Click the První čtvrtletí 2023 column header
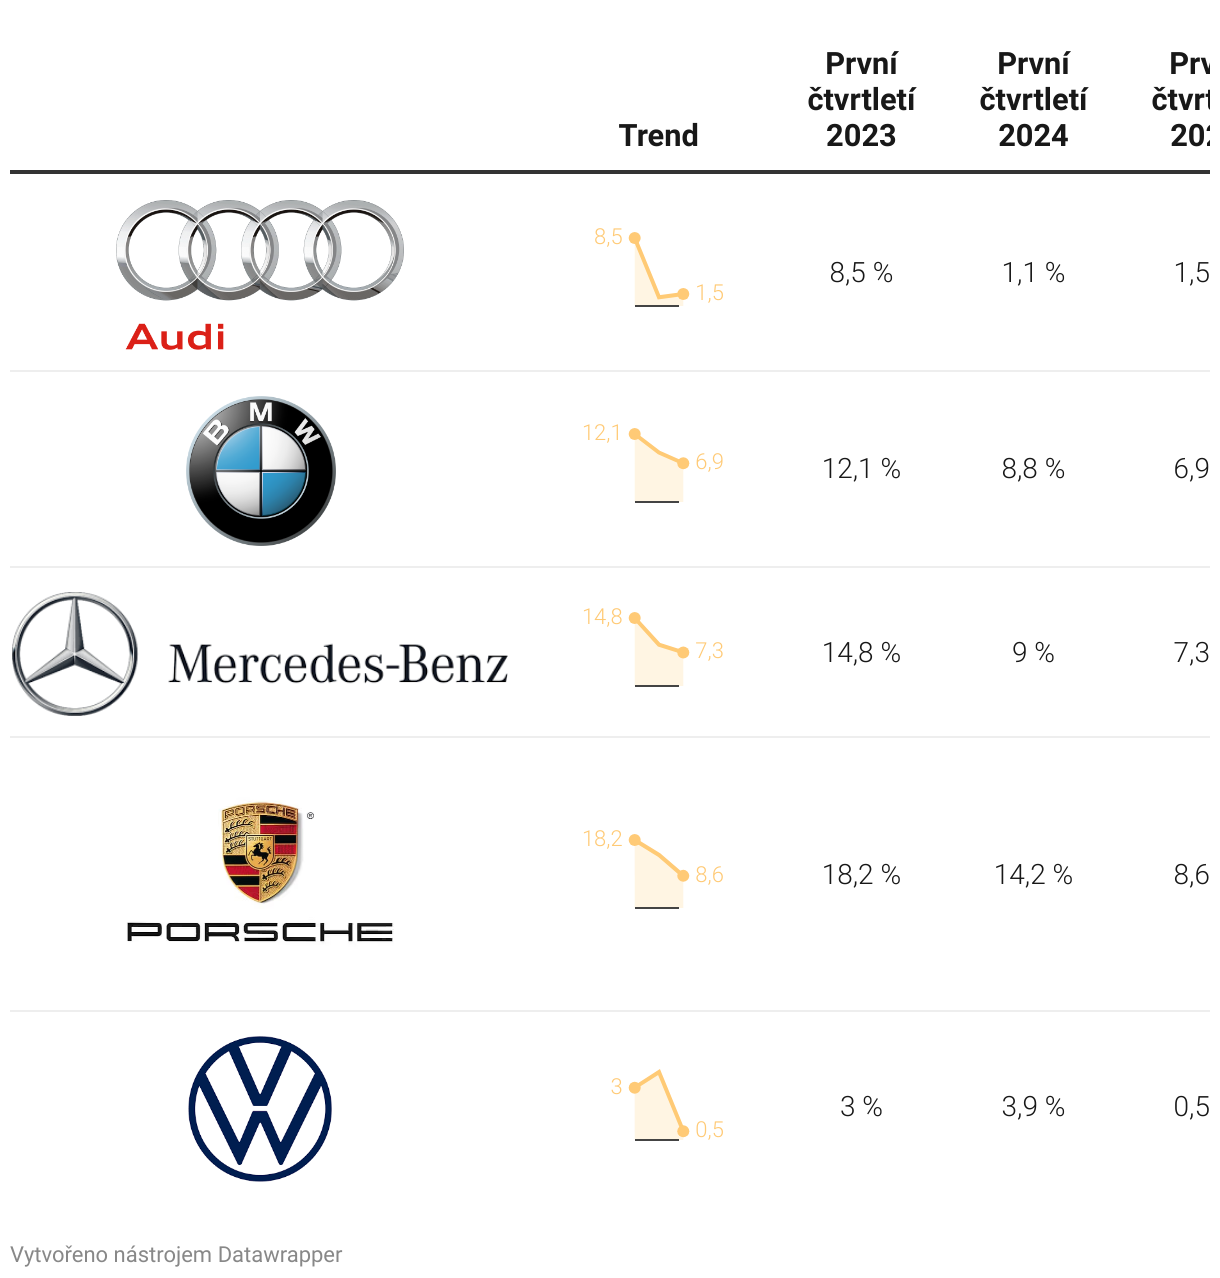1220x1278 pixels. [x=861, y=99]
